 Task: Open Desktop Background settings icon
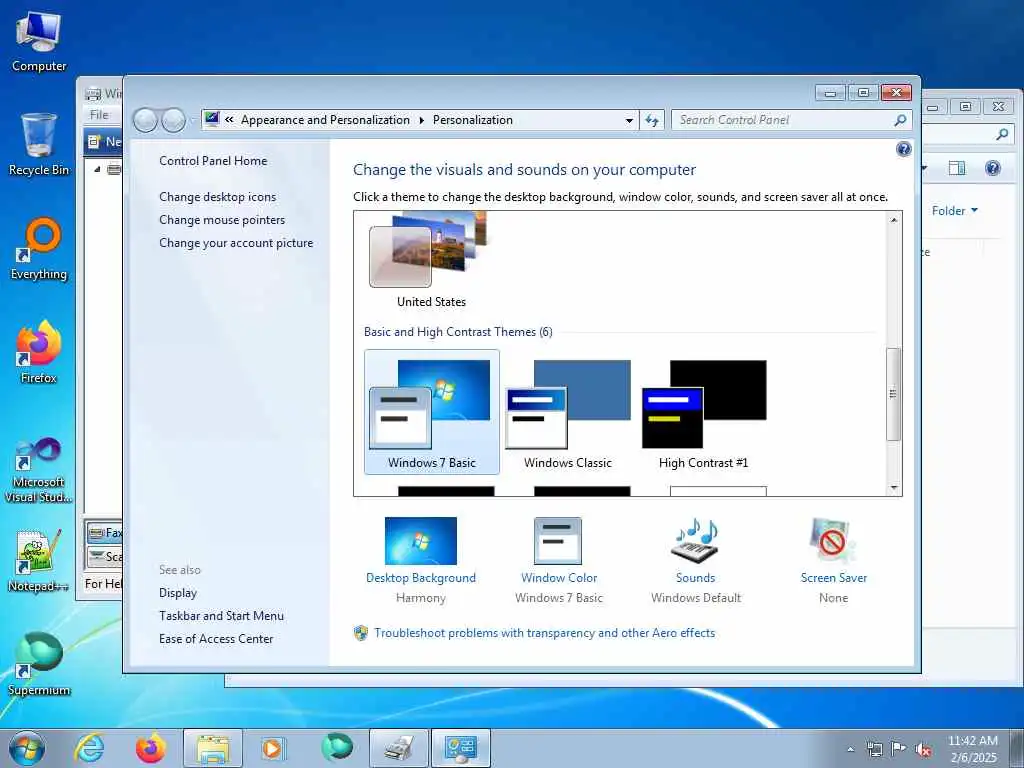tap(421, 541)
